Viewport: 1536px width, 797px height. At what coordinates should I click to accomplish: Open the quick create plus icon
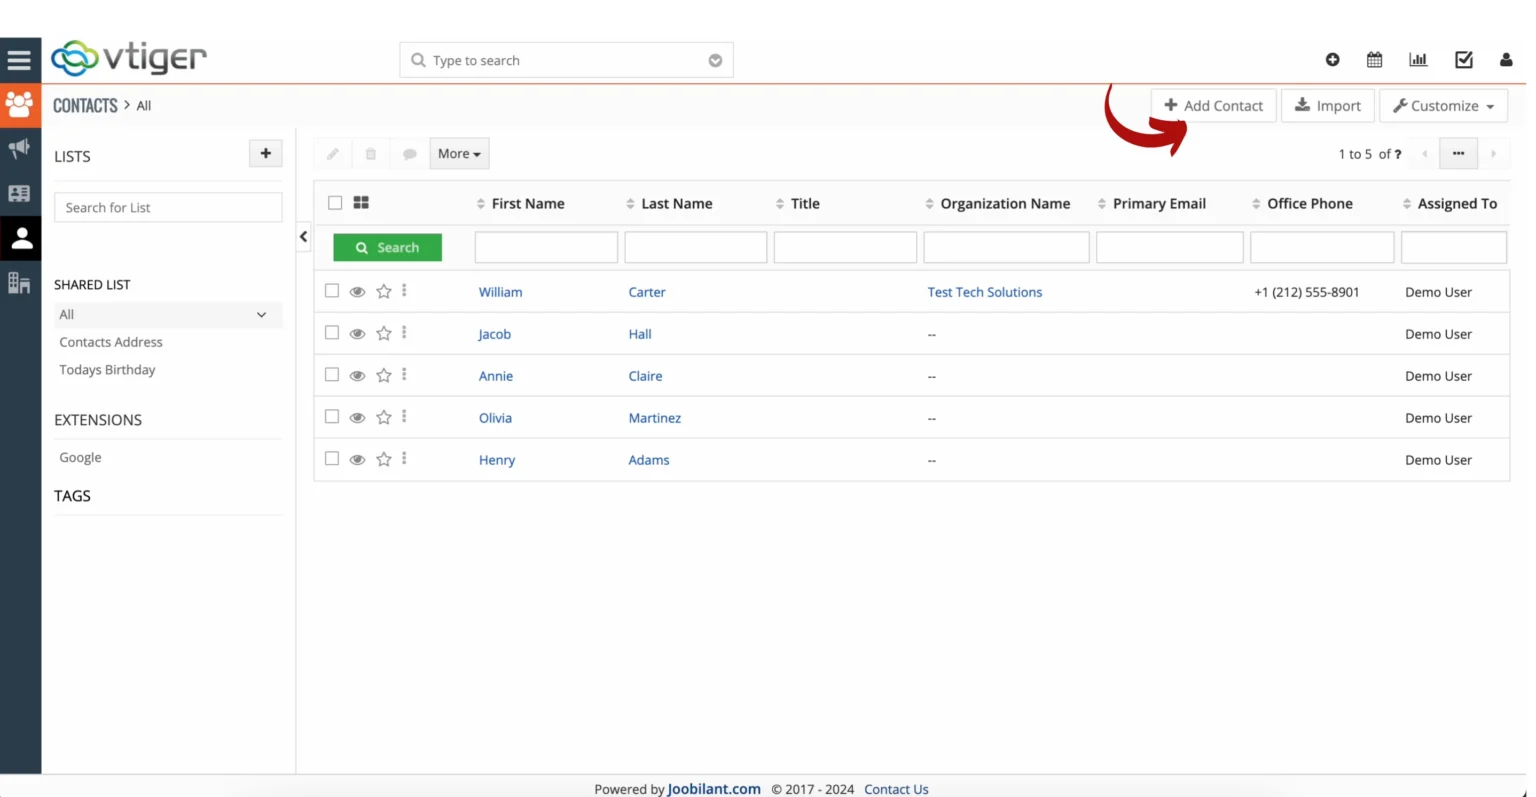(x=1332, y=60)
